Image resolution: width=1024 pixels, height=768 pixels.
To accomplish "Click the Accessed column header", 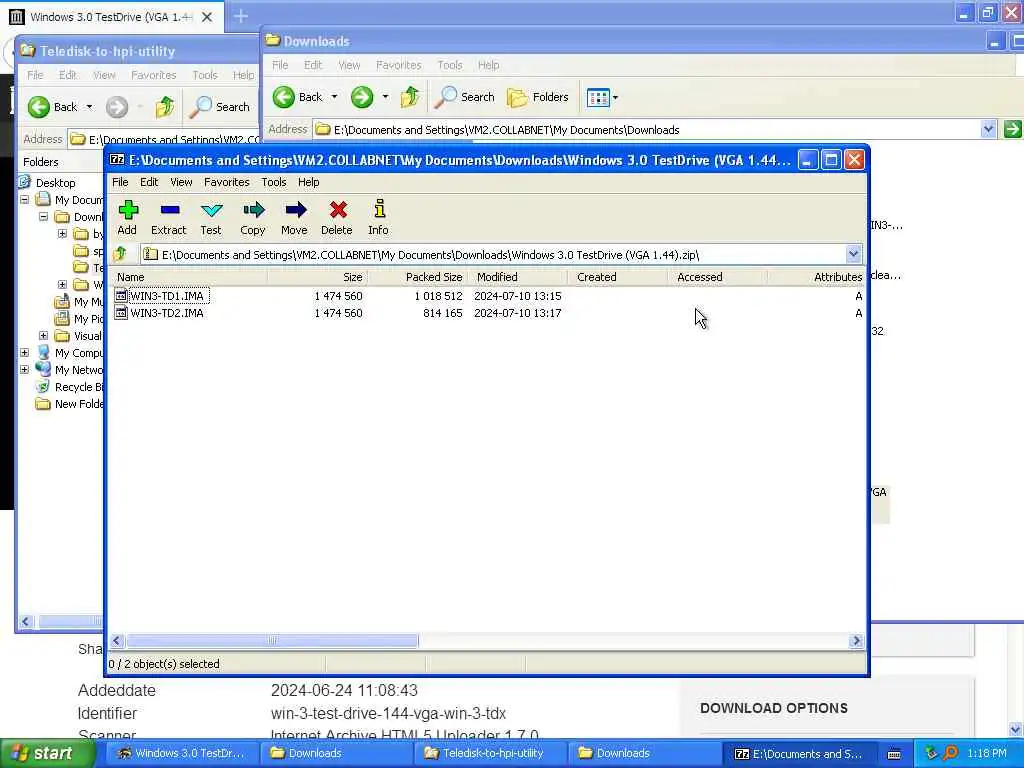I will (x=717, y=277).
